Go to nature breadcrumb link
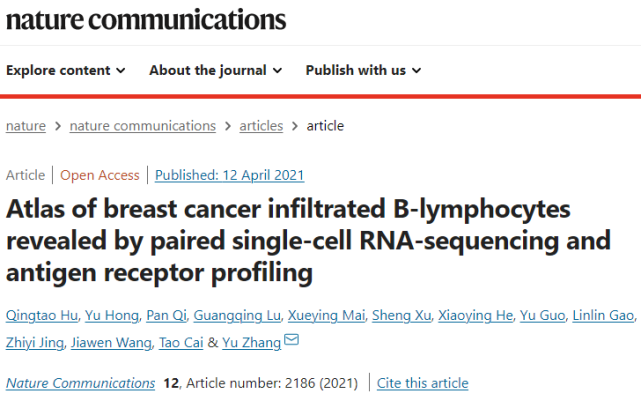This screenshot has width=641, height=401. pos(26,126)
